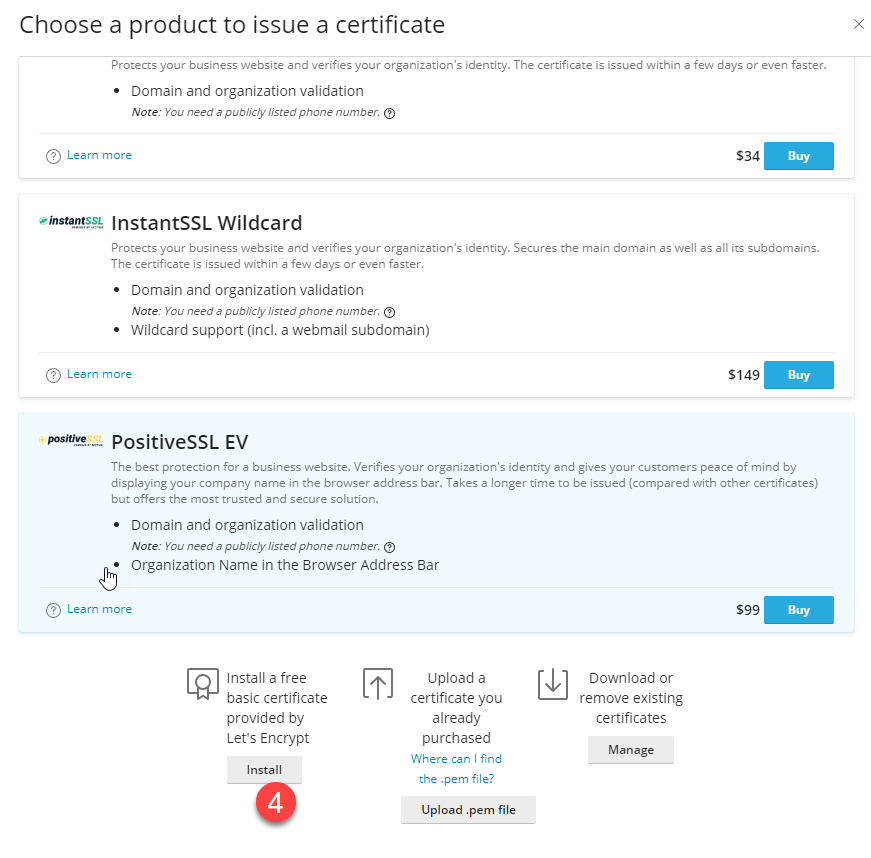Open Learn more for PositiveSSL EV
The width and height of the screenshot is (871, 858).
(x=99, y=609)
